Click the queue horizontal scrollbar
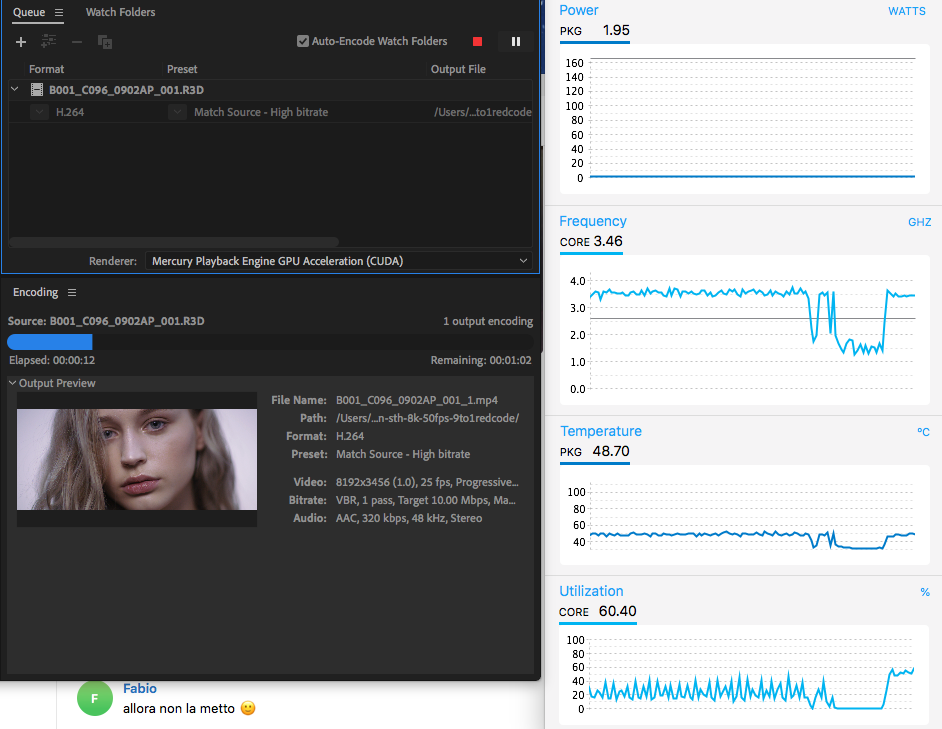The image size is (942, 729). (x=174, y=242)
